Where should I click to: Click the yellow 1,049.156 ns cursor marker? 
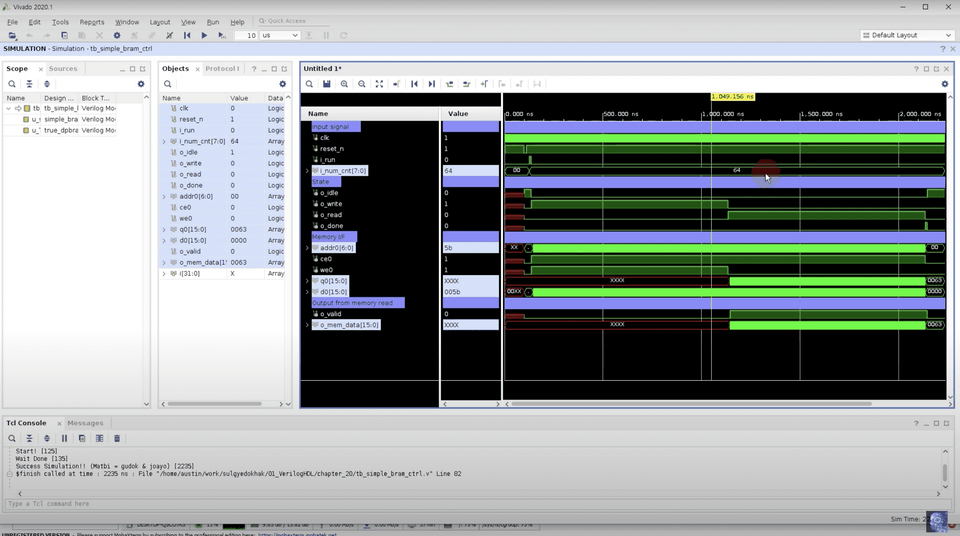tap(732, 97)
